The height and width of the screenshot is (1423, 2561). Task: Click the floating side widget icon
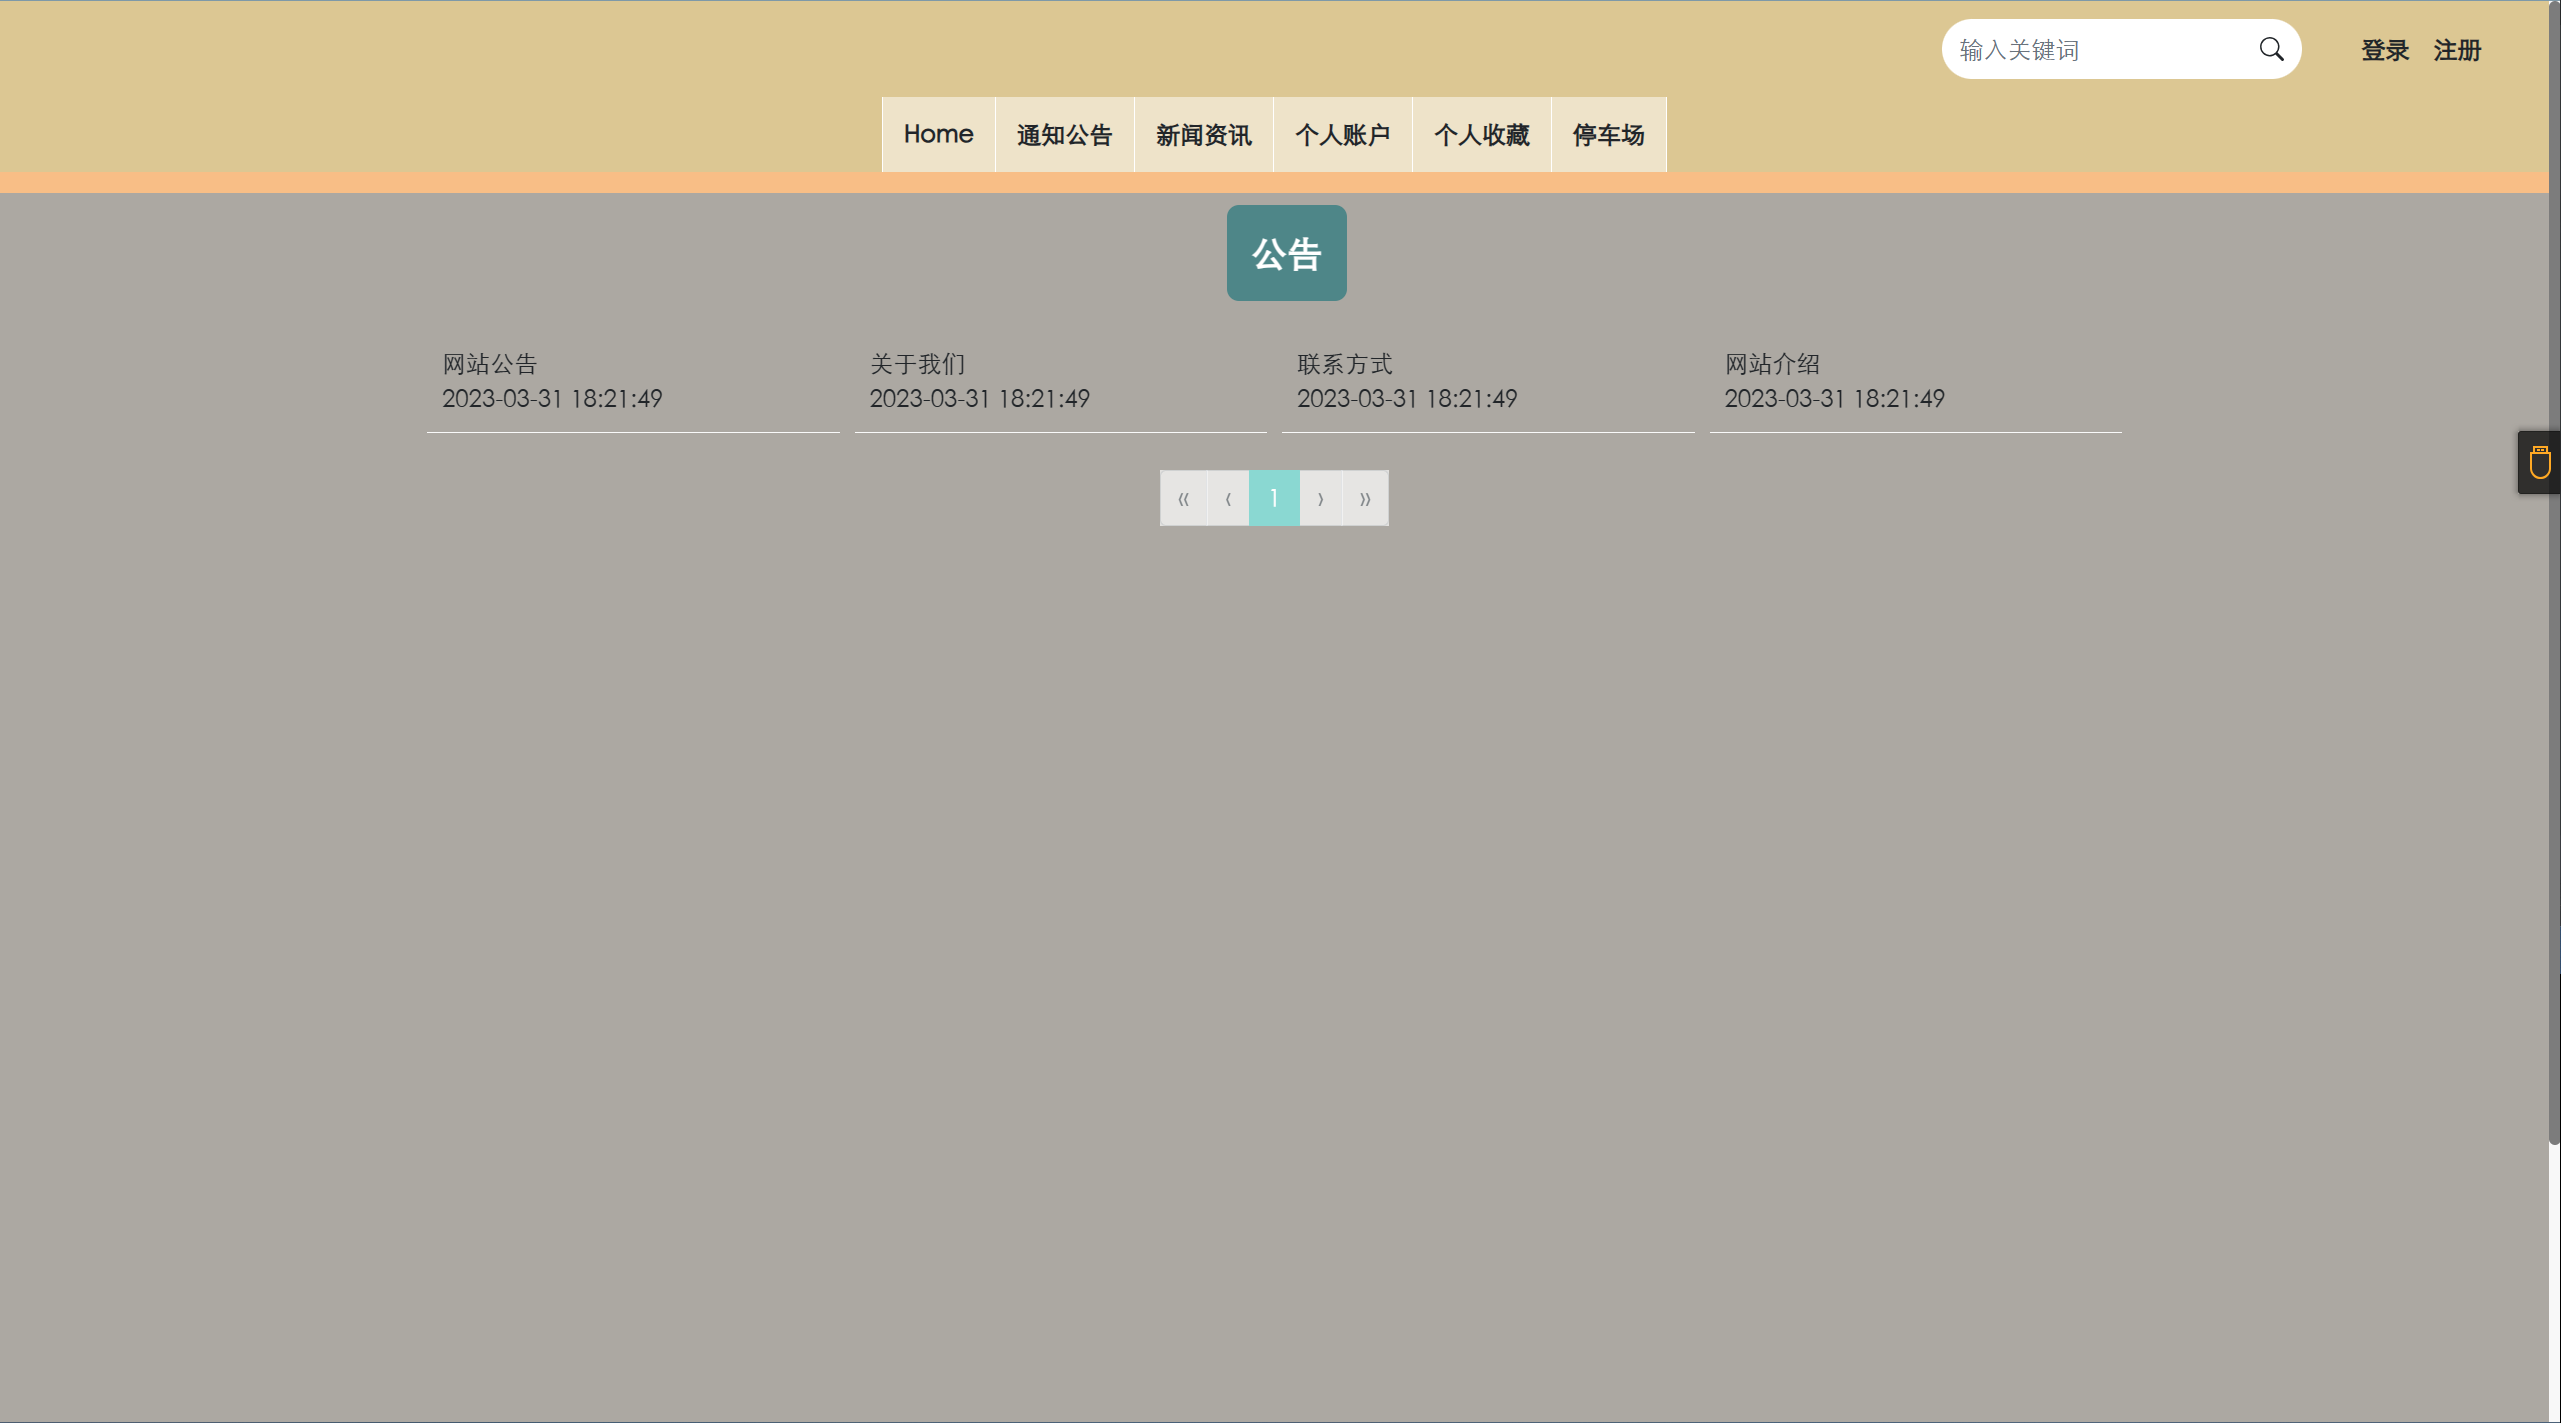point(2539,463)
